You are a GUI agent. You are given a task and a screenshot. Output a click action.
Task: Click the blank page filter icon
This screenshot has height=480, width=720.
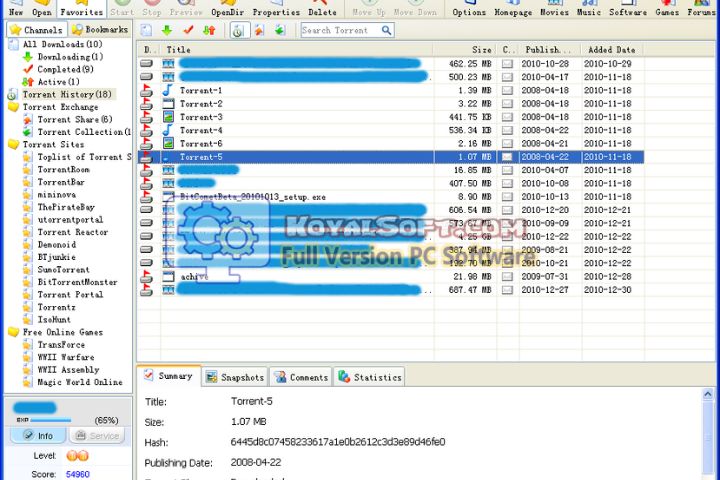[146, 30]
